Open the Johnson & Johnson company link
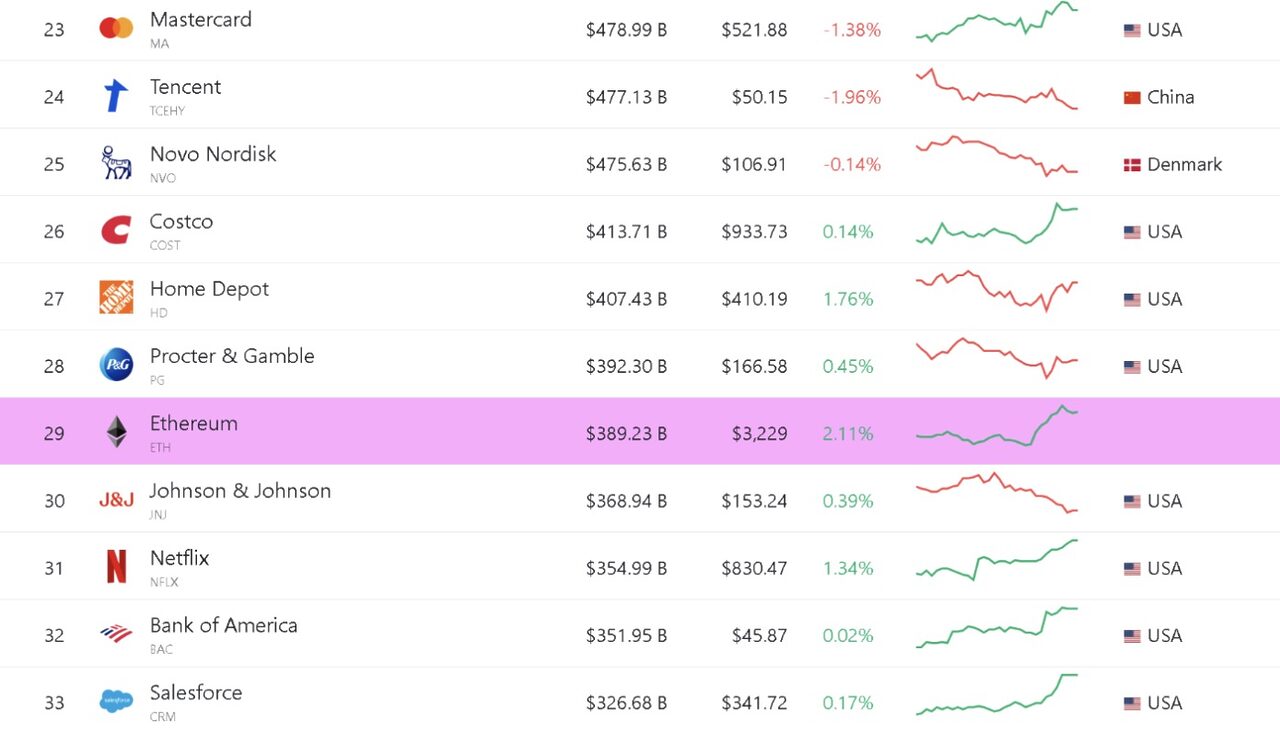Image resolution: width=1280 pixels, height=733 pixels. click(x=240, y=491)
